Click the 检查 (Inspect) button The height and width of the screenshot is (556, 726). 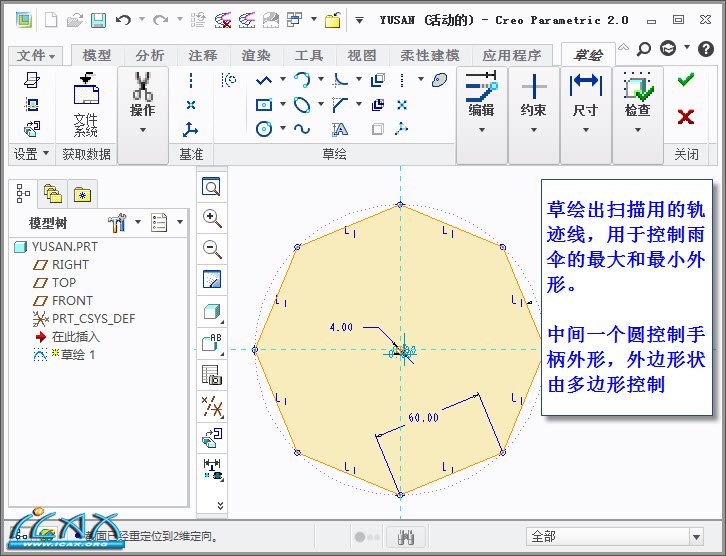point(637,102)
